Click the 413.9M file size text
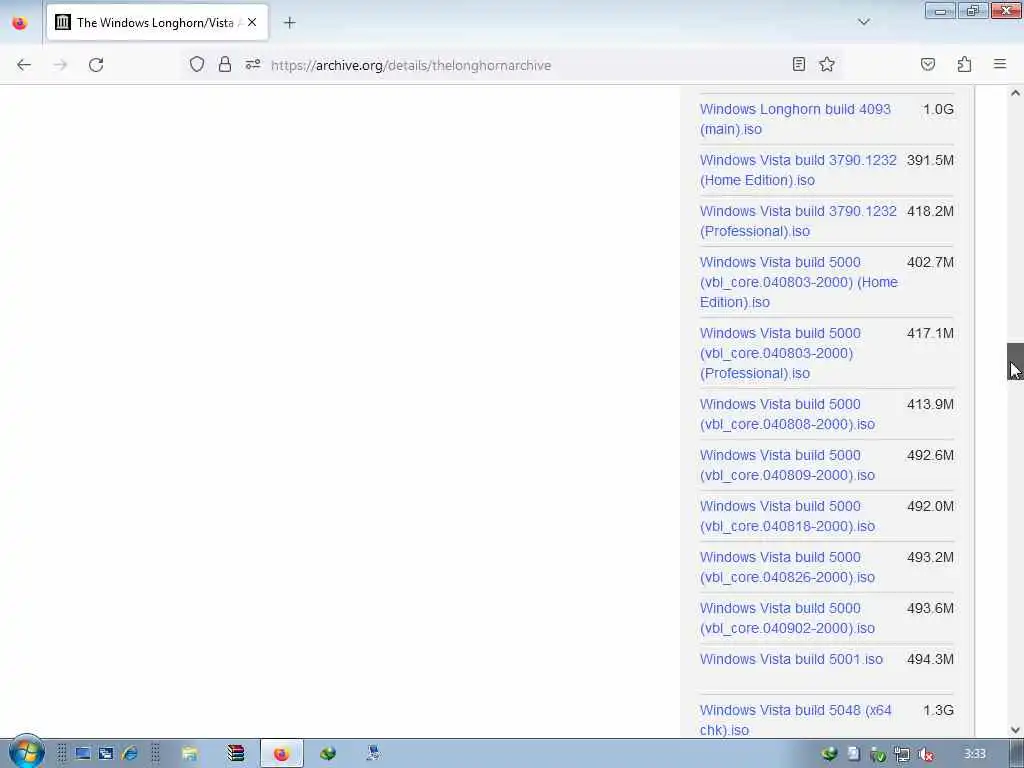Image resolution: width=1024 pixels, height=768 pixels. [x=930, y=404]
